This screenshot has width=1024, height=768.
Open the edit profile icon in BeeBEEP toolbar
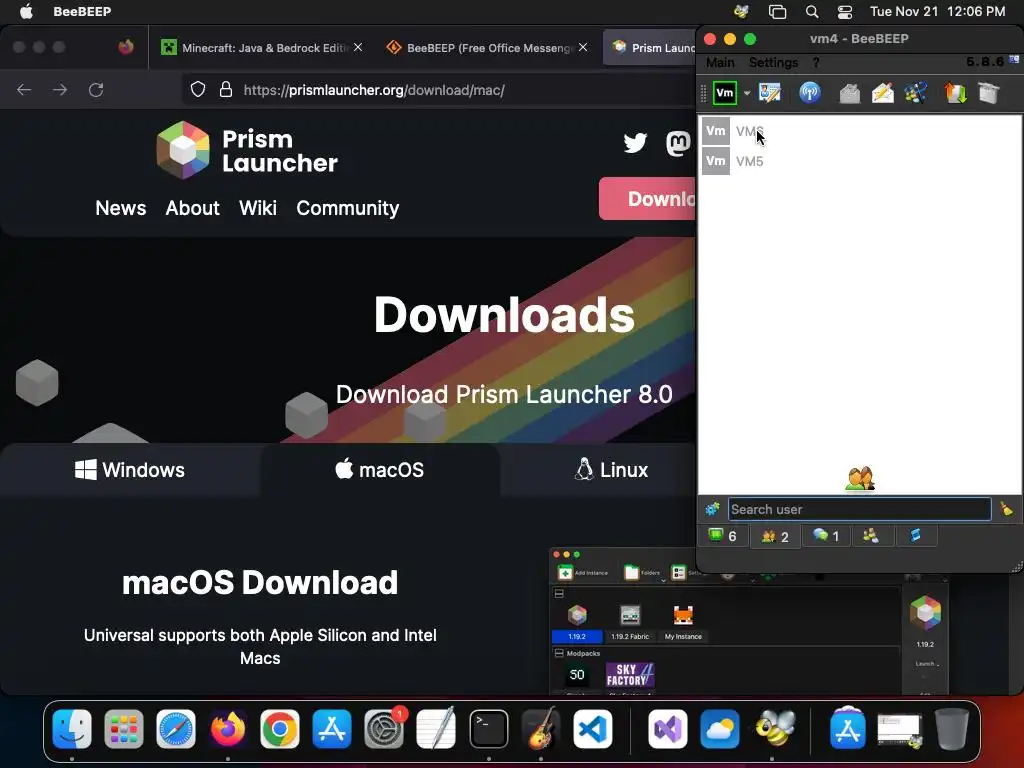(770, 93)
